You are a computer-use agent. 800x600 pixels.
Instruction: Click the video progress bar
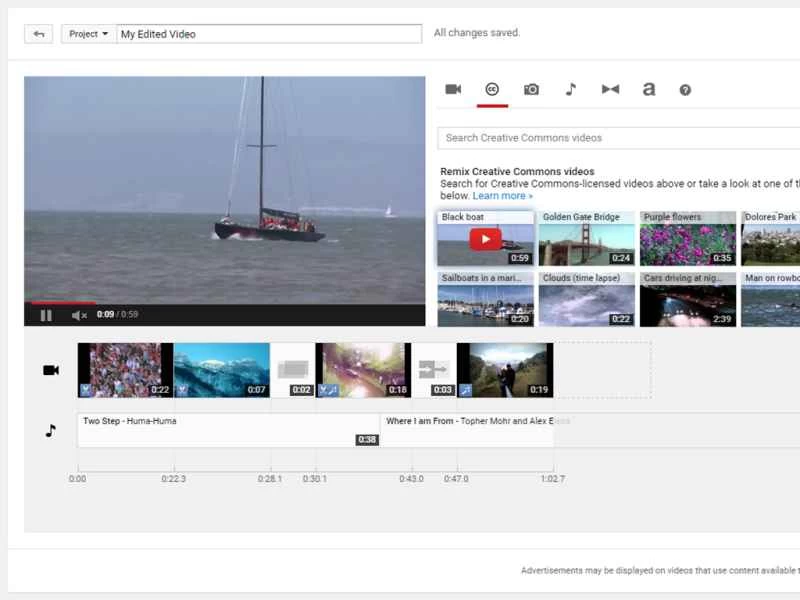coord(200,303)
